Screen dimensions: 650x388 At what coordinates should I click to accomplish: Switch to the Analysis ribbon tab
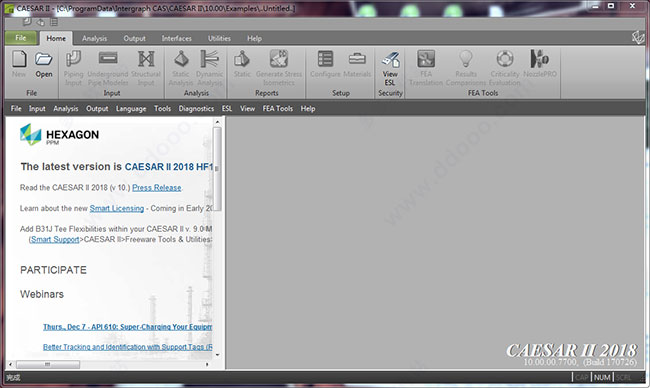pyautogui.click(x=95, y=38)
